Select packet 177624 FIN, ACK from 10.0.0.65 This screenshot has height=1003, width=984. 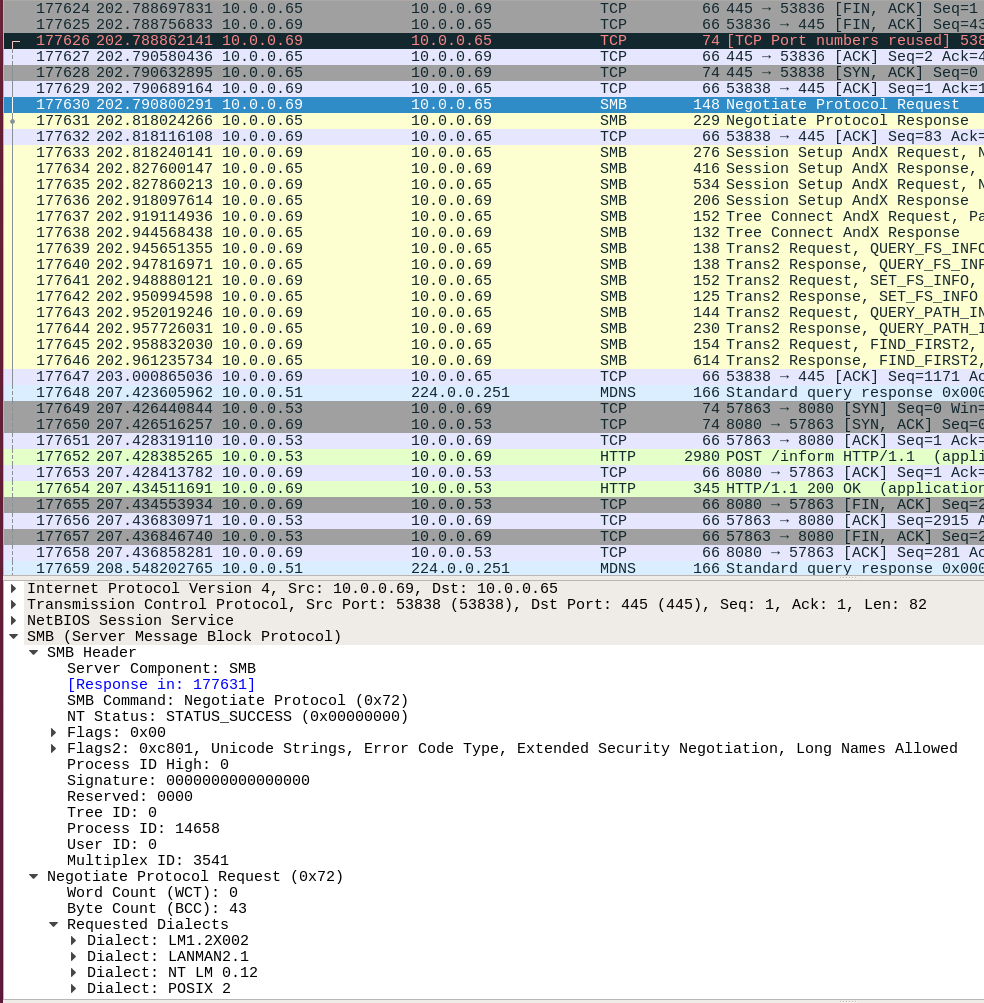(494, 8)
